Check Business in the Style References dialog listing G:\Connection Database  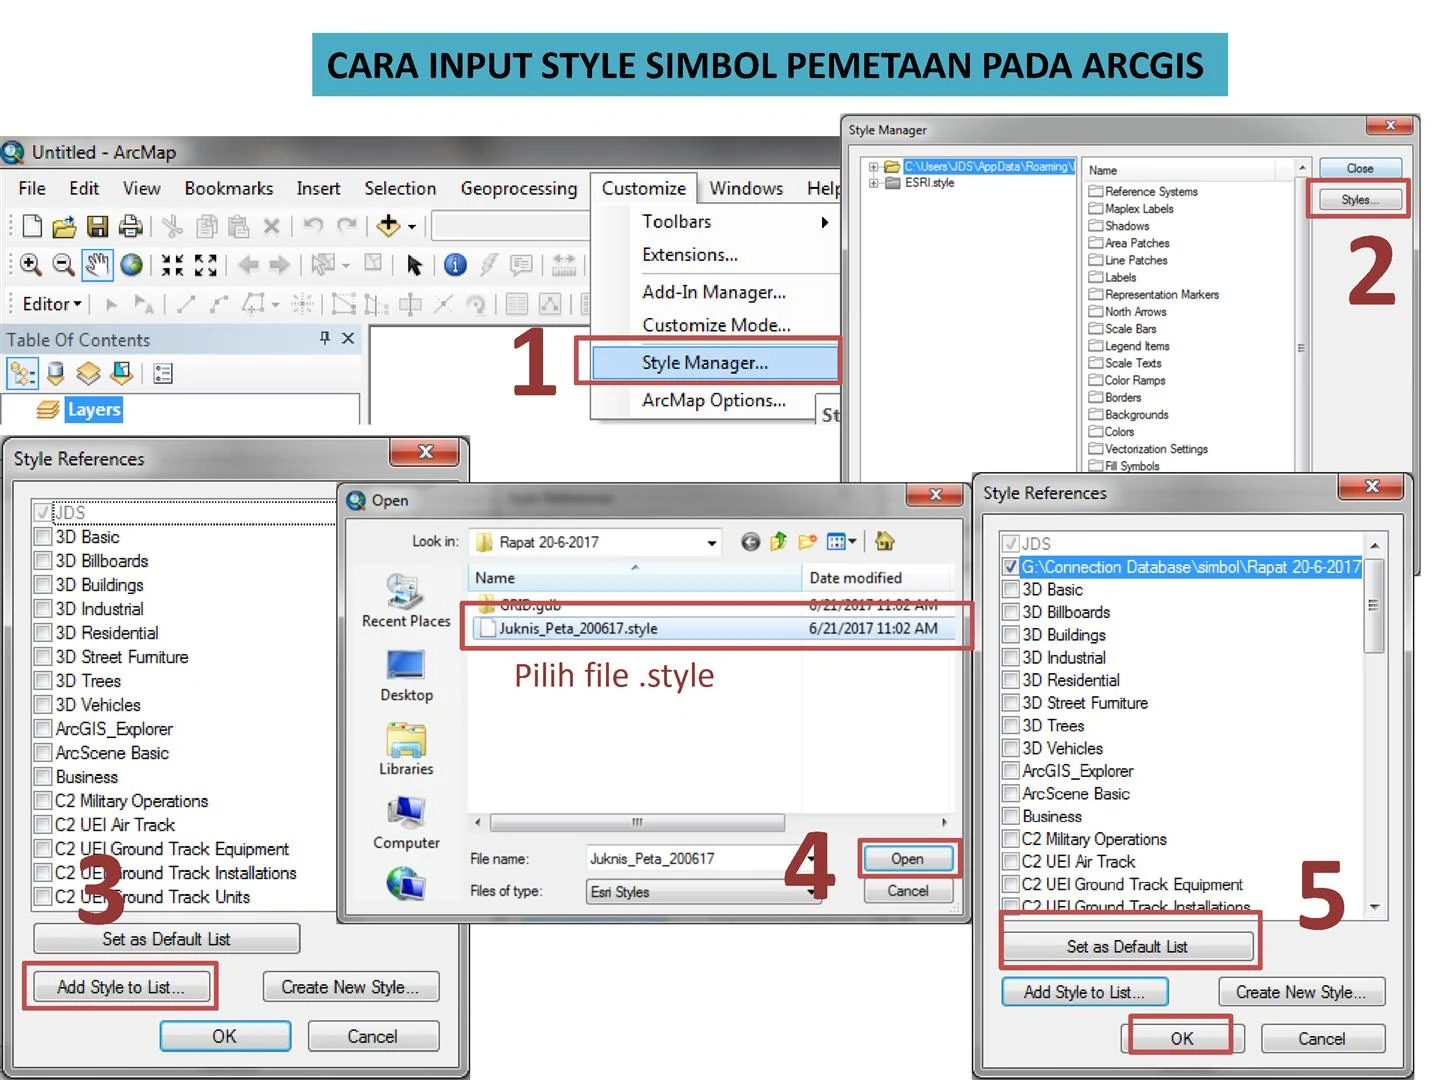[x=1011, y=817]
